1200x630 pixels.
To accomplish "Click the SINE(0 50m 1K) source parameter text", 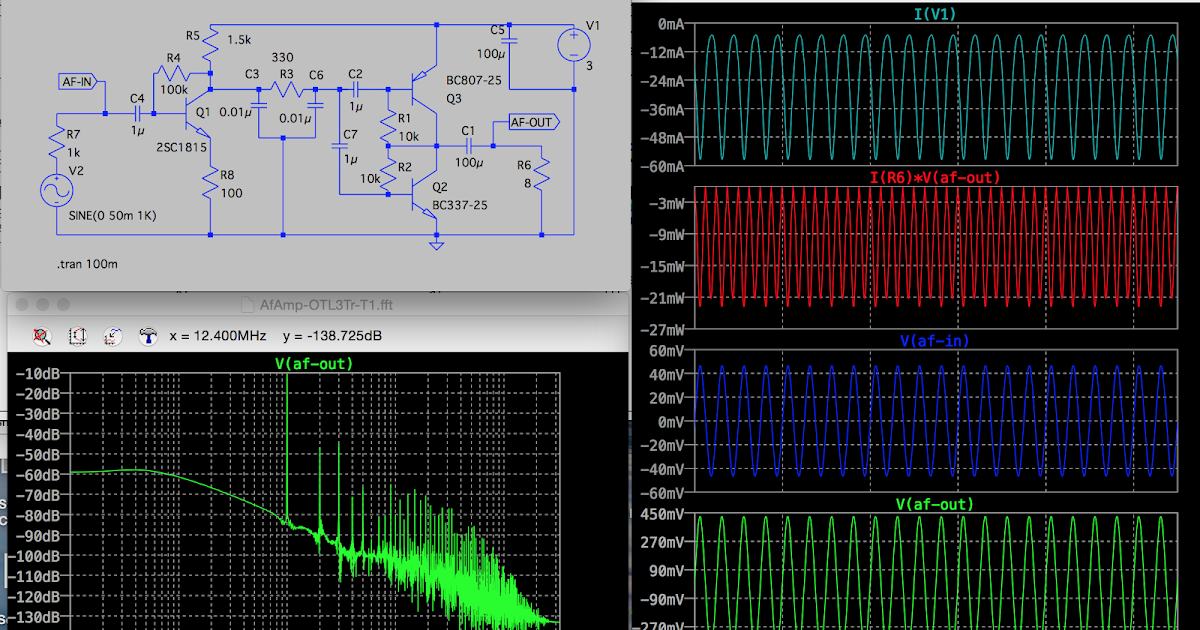I will click(110, 216).
